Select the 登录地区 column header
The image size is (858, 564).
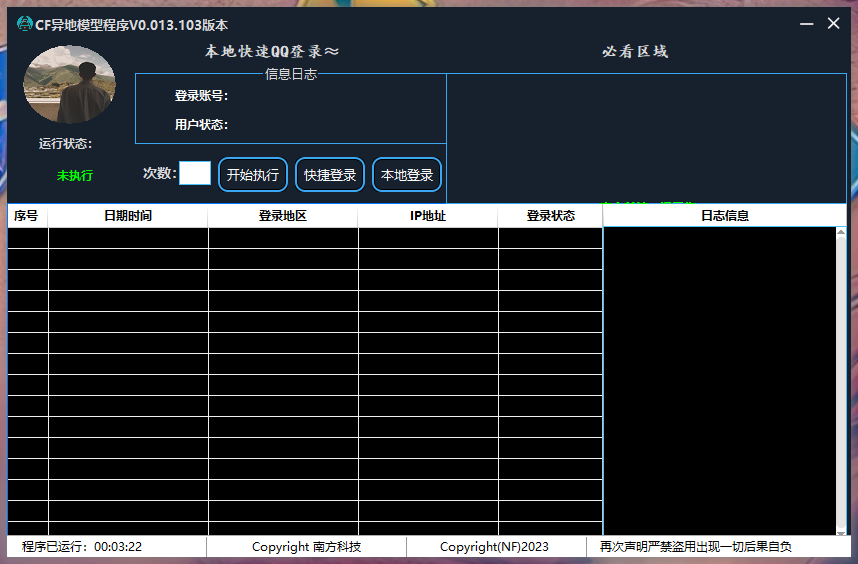click(x=283, y=216)
